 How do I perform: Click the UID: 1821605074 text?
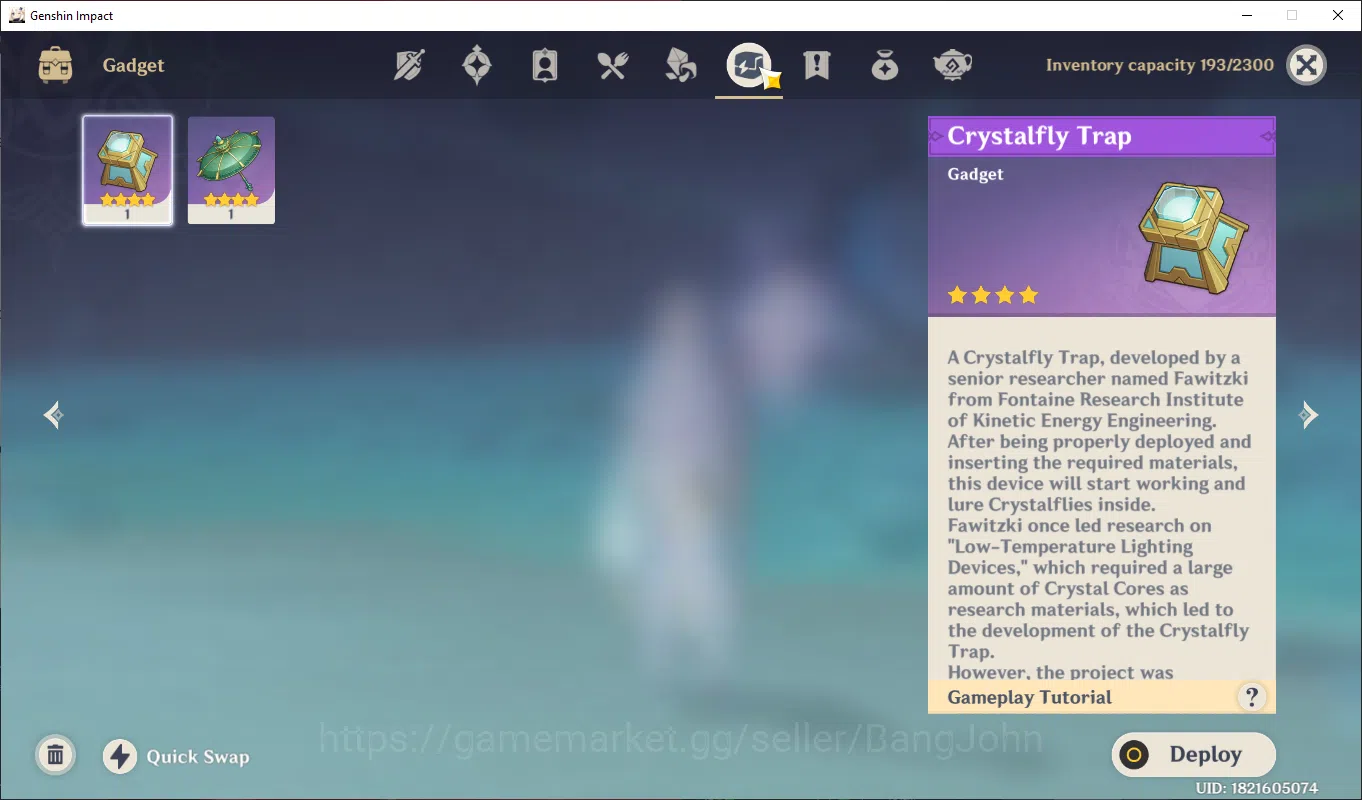tap(1257, 789)
